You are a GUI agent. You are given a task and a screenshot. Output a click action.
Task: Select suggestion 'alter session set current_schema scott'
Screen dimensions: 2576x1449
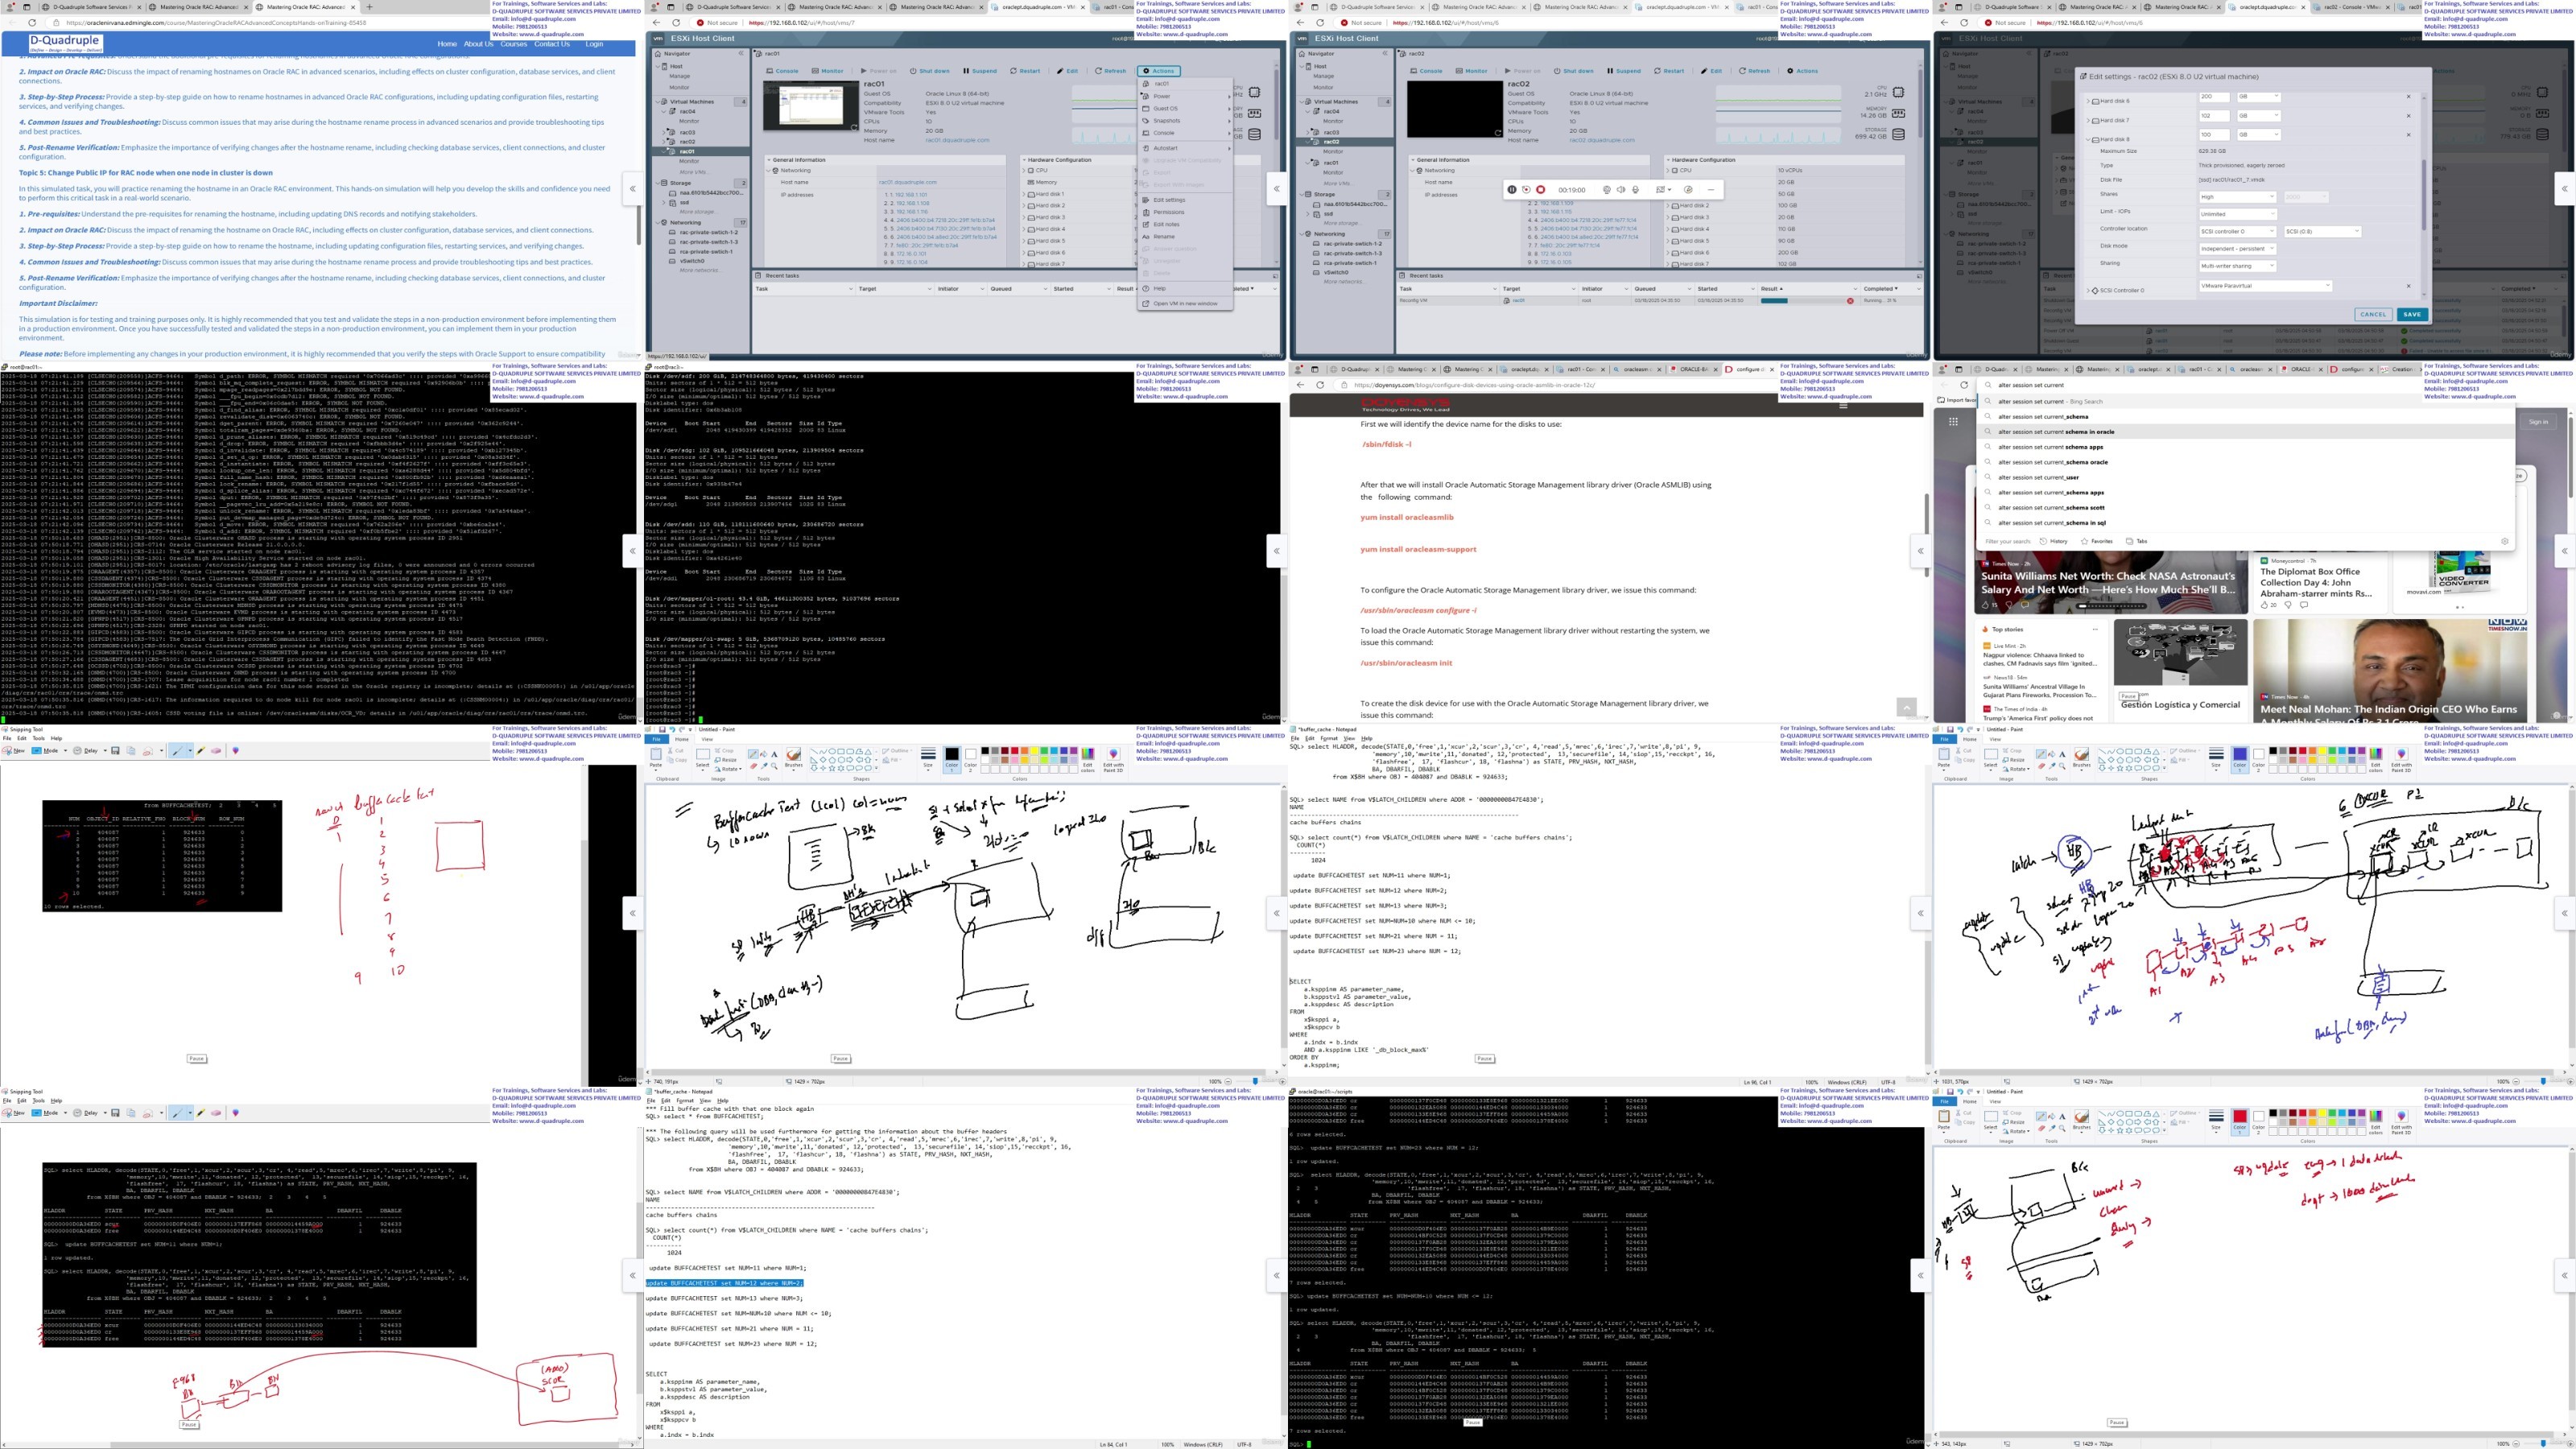click(2245, 508)
